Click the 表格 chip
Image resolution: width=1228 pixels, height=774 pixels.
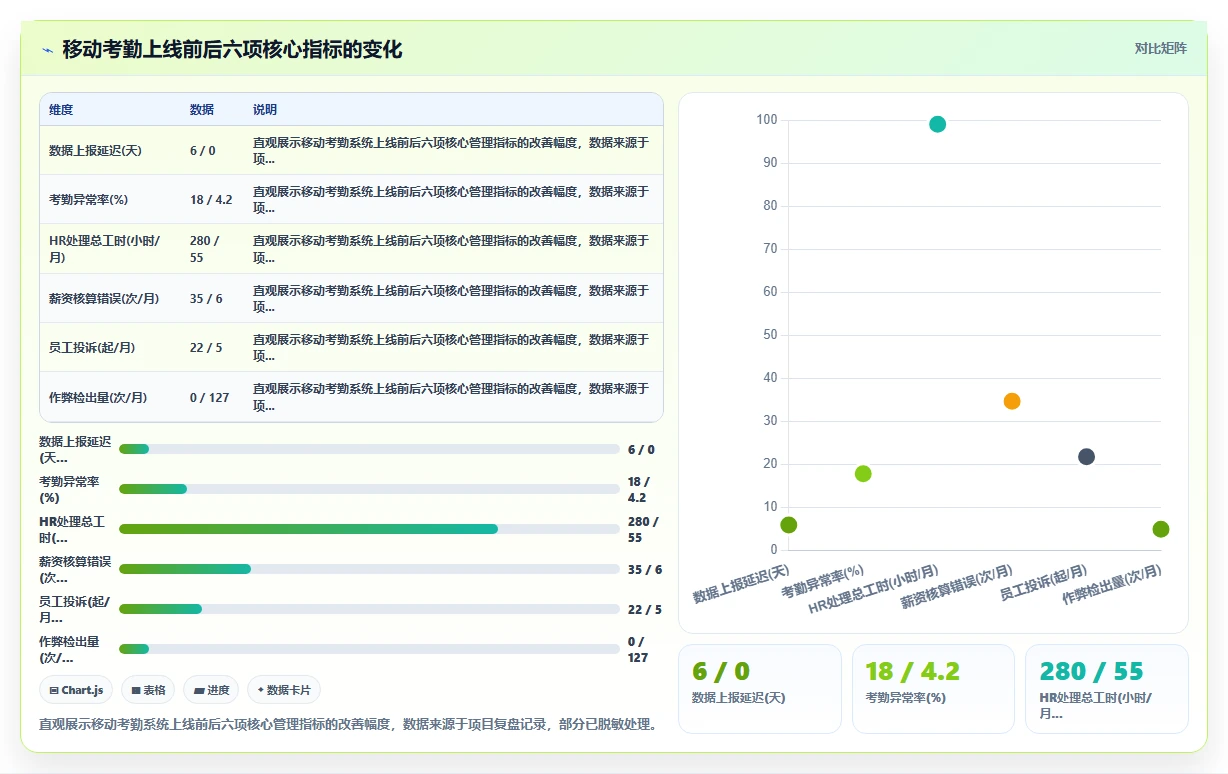pos(148,690)
